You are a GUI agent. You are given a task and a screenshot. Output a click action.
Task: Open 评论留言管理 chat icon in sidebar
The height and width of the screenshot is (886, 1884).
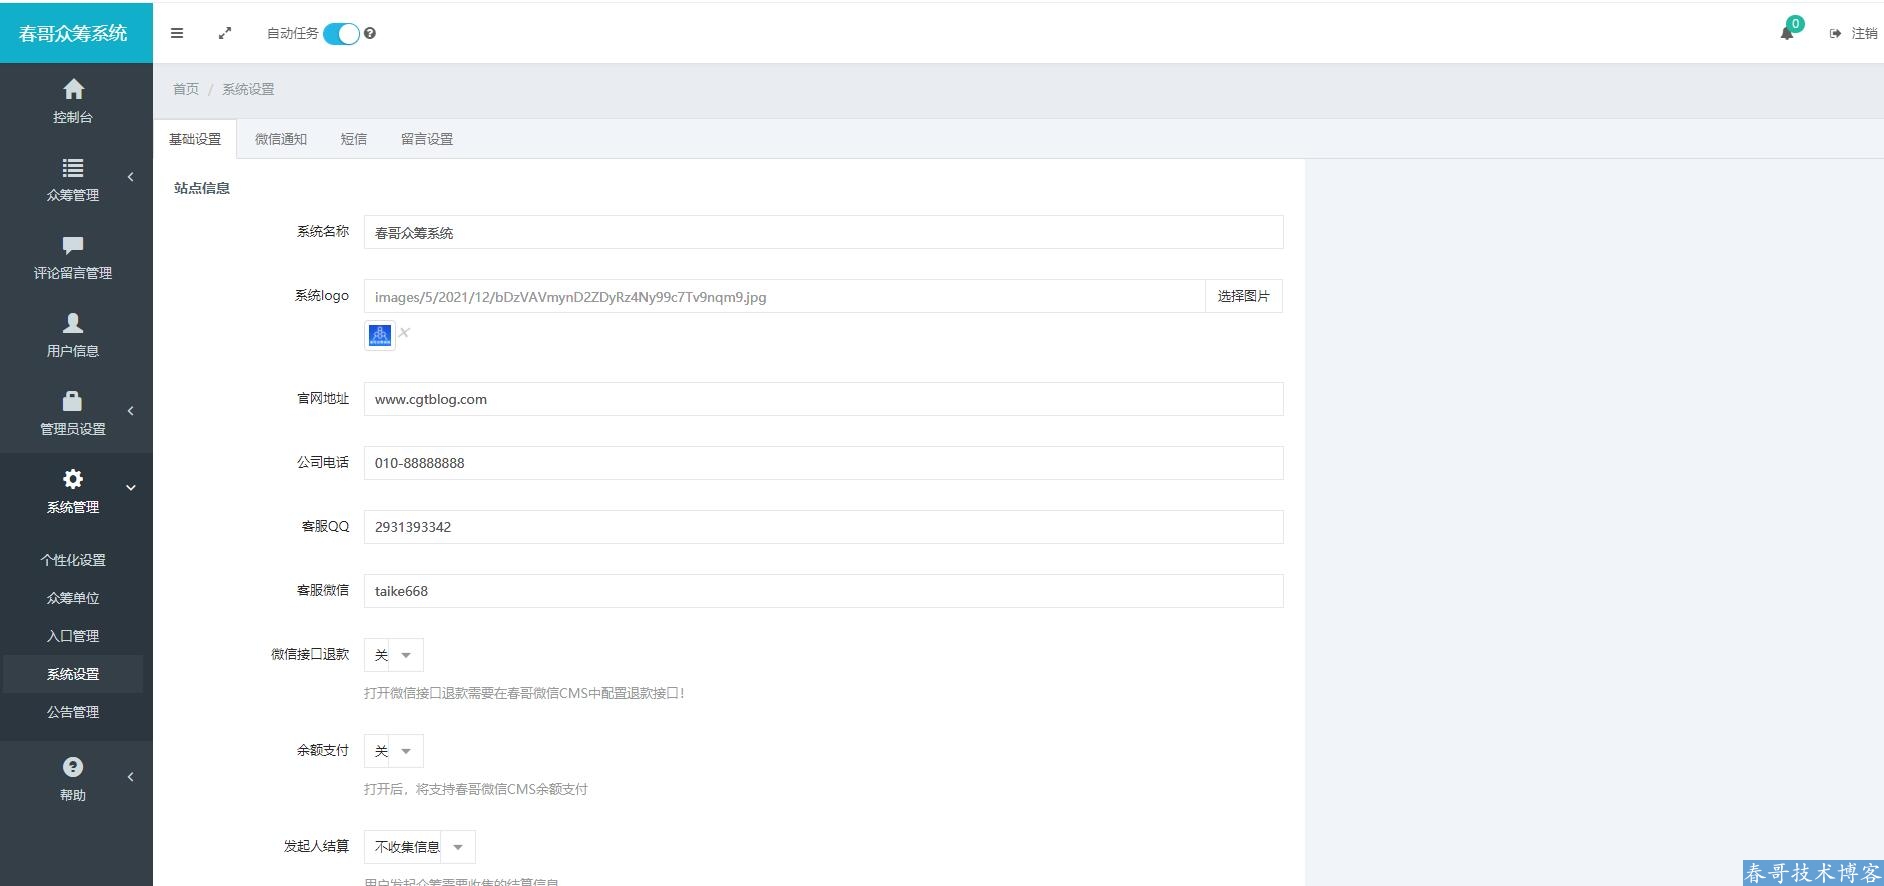pyautogui.click(x=73, y=245)
